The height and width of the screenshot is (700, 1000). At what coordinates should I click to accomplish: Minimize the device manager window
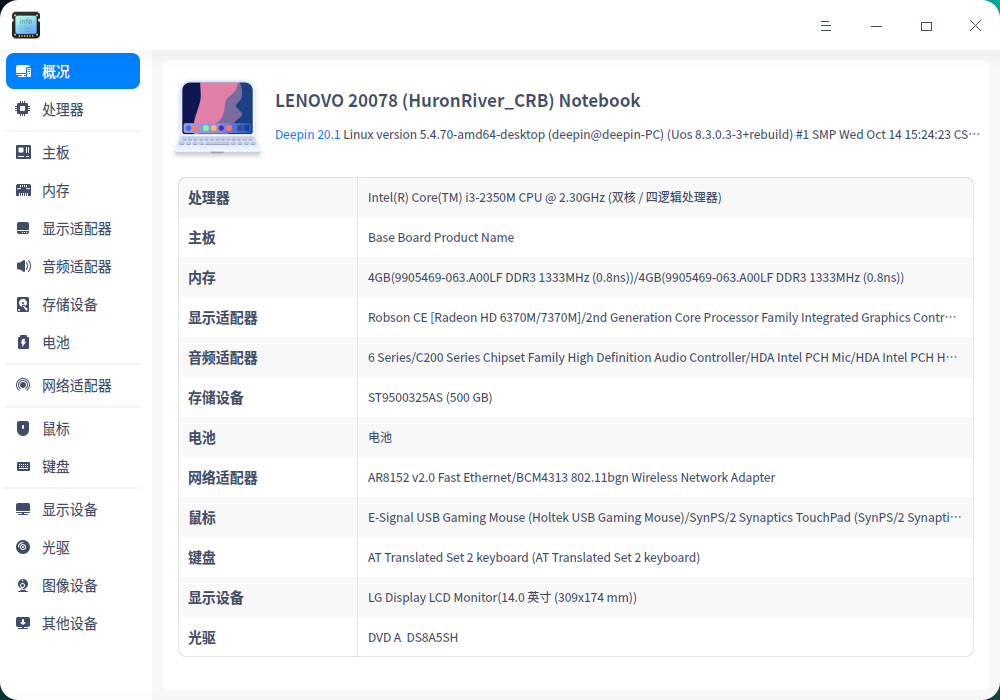pyautogui.click(x=876, y=26)
